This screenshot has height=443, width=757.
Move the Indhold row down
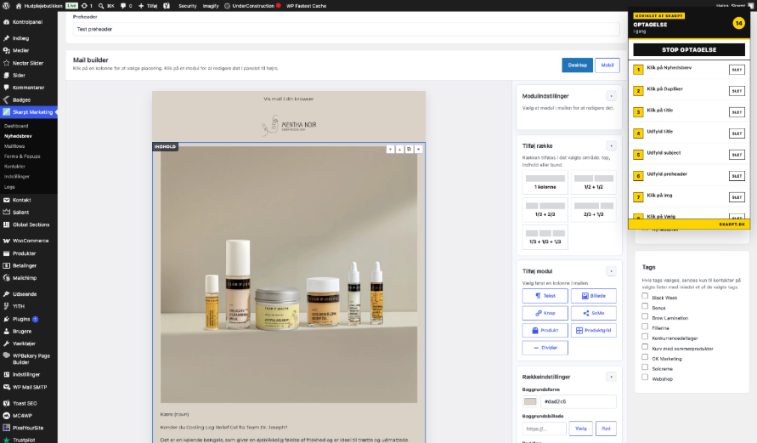coord(400,149)
